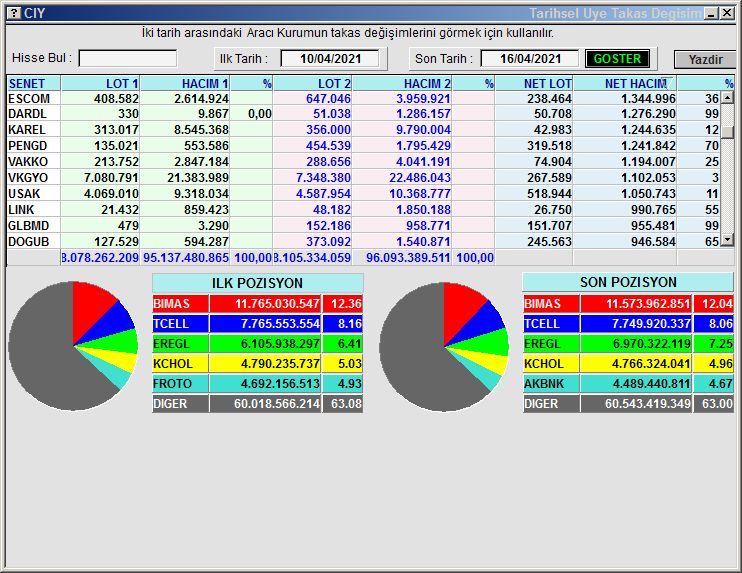Select the LINK row
Screen dimensions: 742x573
[363, 210]
